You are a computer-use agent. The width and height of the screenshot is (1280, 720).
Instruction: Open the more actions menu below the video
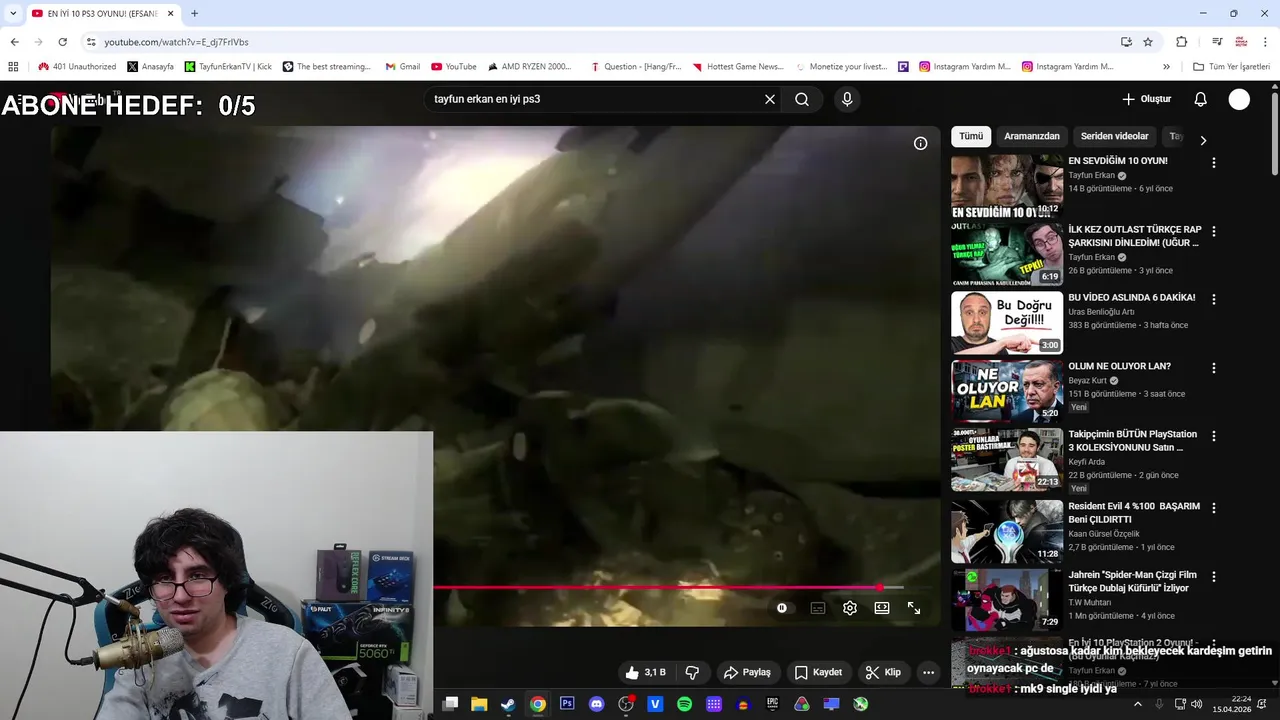click(x=929, y=673)
